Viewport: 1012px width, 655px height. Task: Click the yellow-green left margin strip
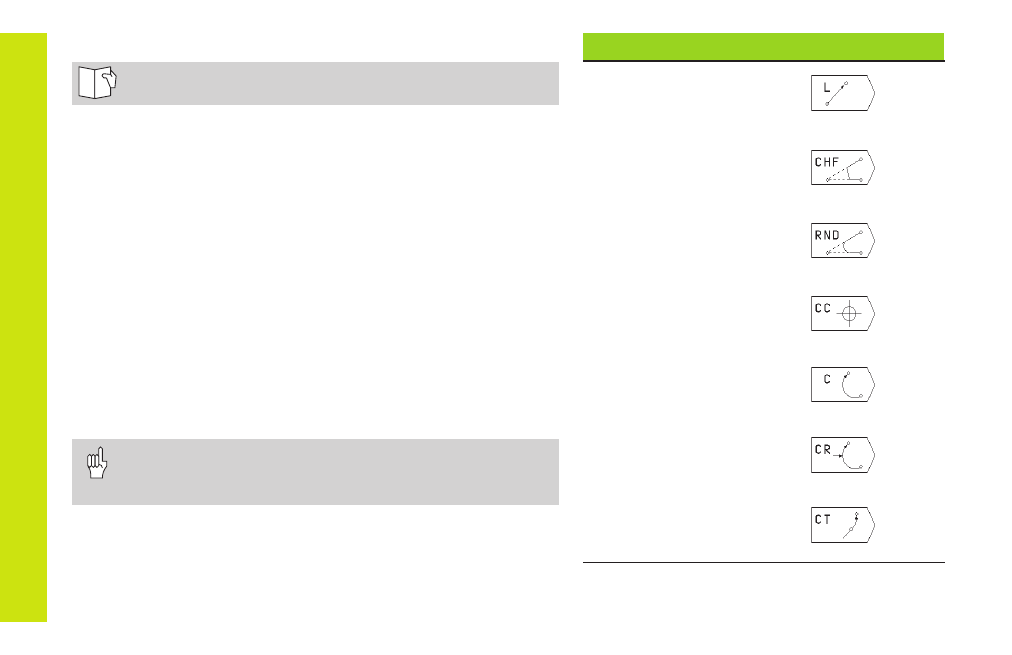[23, 327]
